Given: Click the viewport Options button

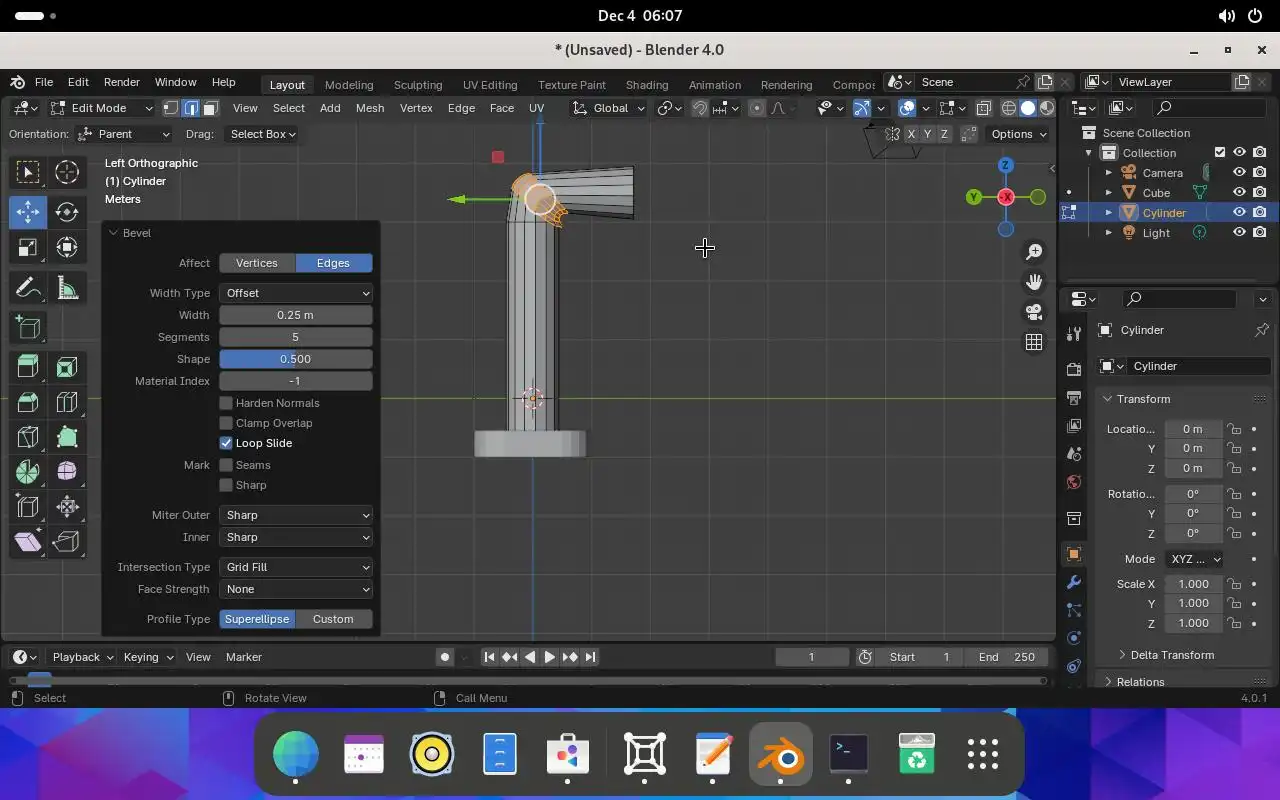Looking at the screenshot, I should (x=1019, y=134).
